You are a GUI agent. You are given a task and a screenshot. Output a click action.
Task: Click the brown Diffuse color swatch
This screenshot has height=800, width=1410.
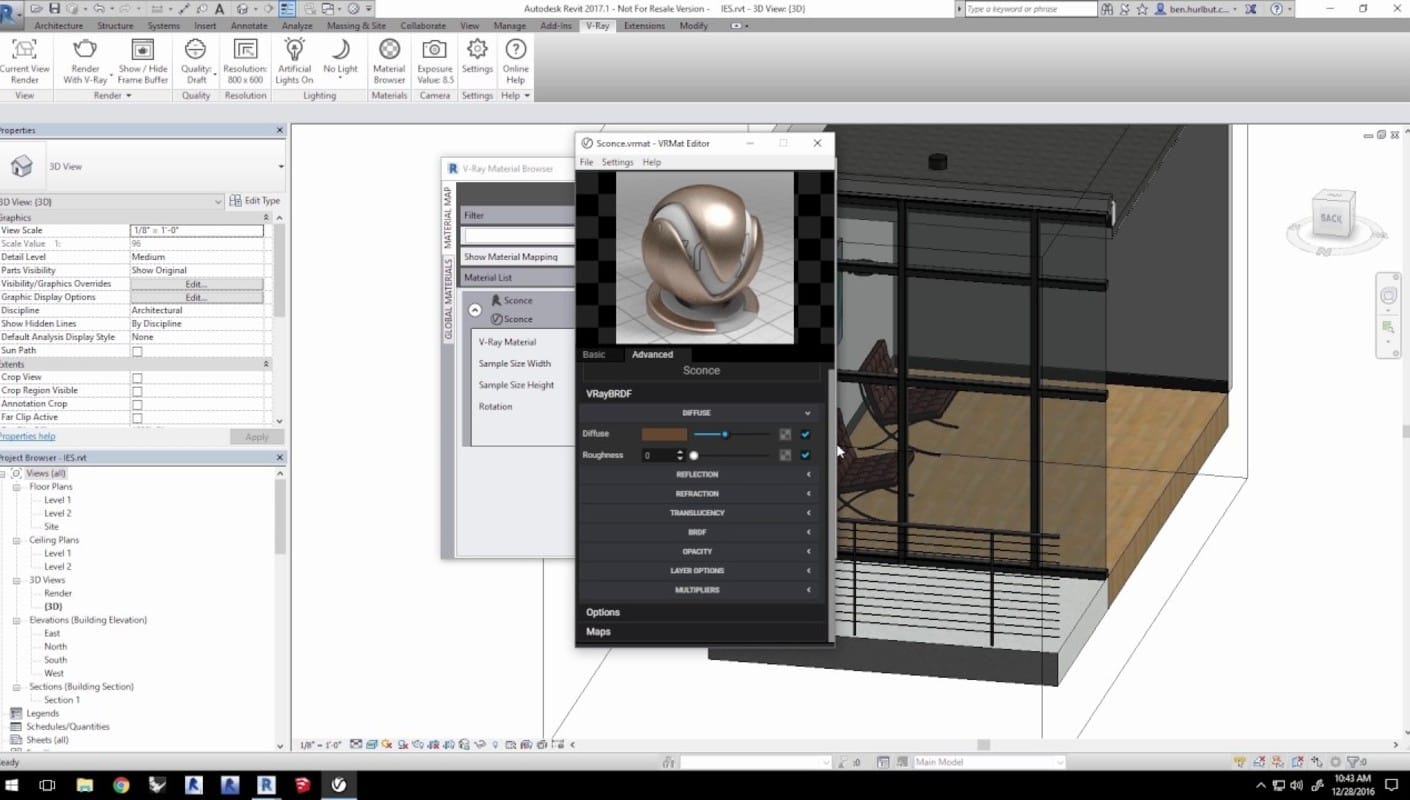664,434
